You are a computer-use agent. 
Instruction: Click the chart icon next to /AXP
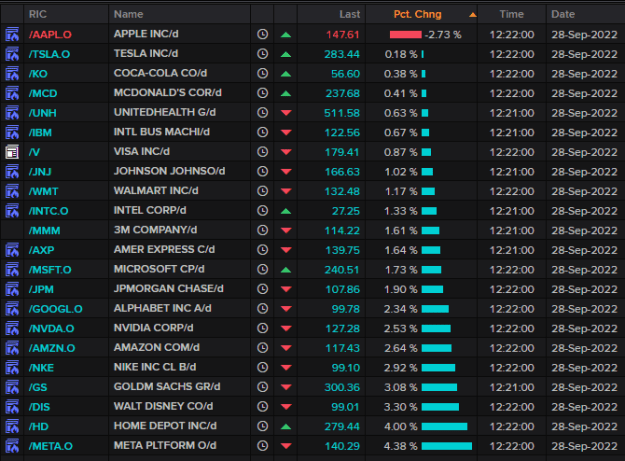tap(12, 250)
